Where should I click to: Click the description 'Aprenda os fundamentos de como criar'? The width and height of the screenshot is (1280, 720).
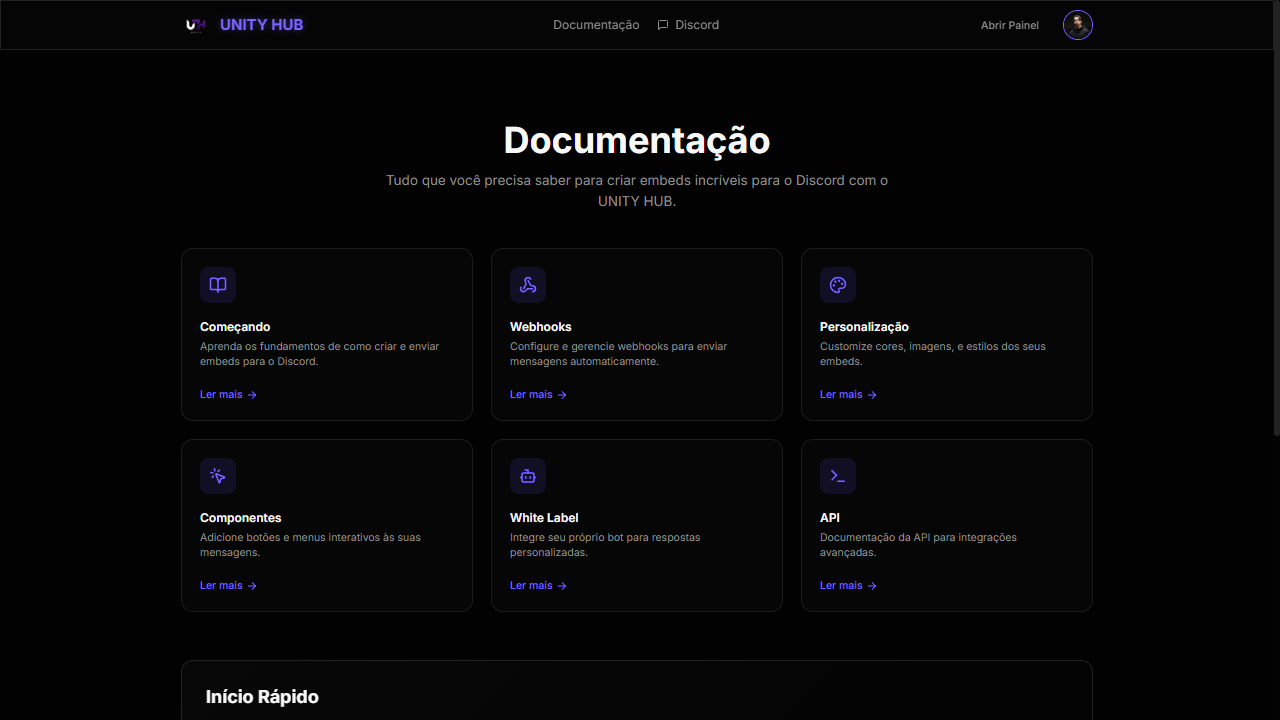[x=320, y=354]
